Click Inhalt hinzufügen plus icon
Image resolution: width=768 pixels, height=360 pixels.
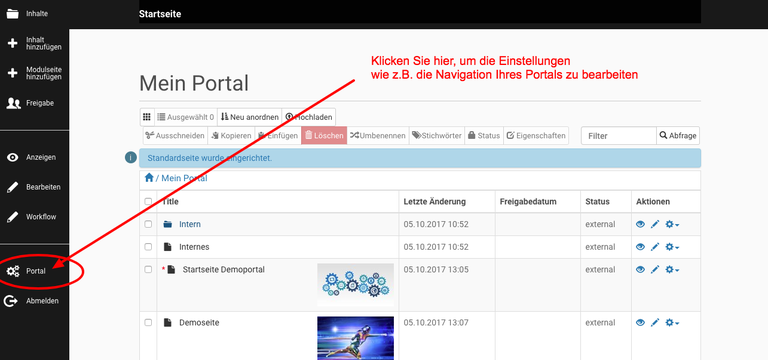click(13, 44)
